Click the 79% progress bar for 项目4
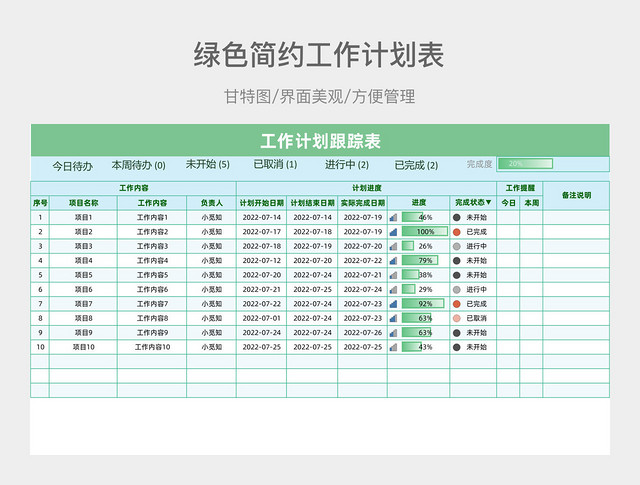This screenshot has height=485, width=640. [x=420, y=260]
